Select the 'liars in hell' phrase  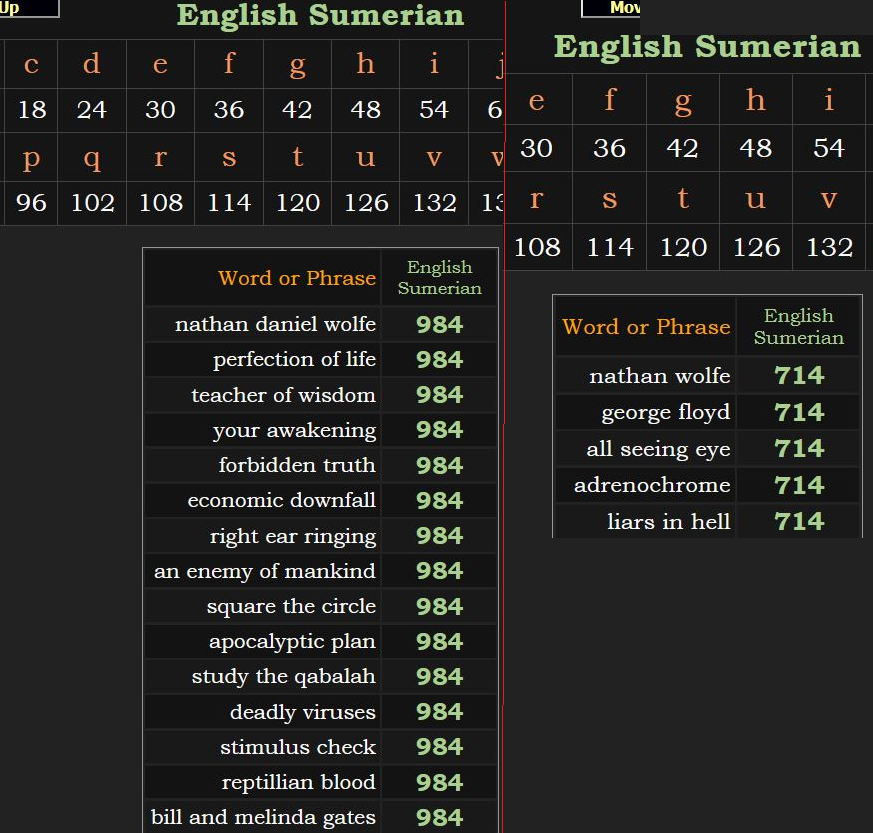tap(669, 522)
